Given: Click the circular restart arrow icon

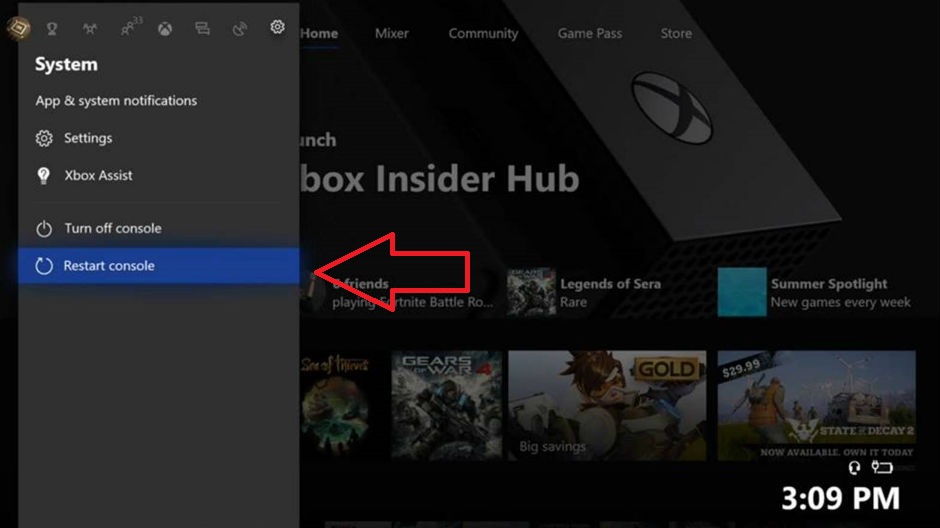Looking at the screenshot, I should 44,265.
